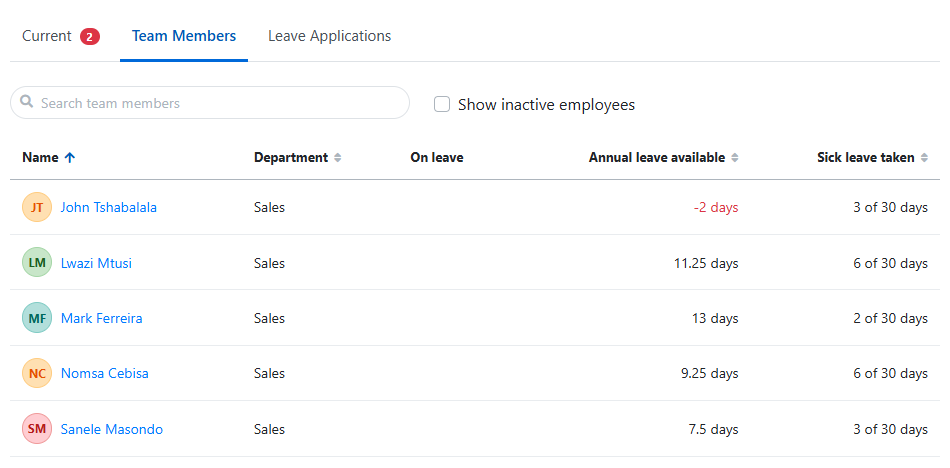Open Mark Ferreira's profile link
The image size is (950, 468).
click(102, 318)
